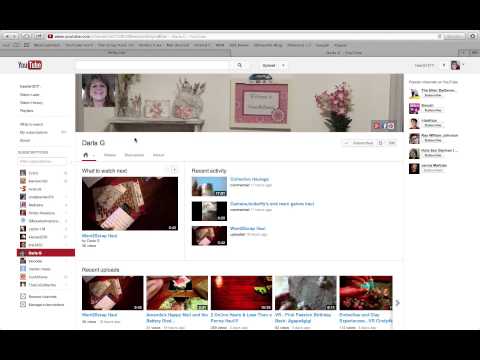Open the account avatar in YouTube header
This screenshot has height=360, width=480.
455,65
